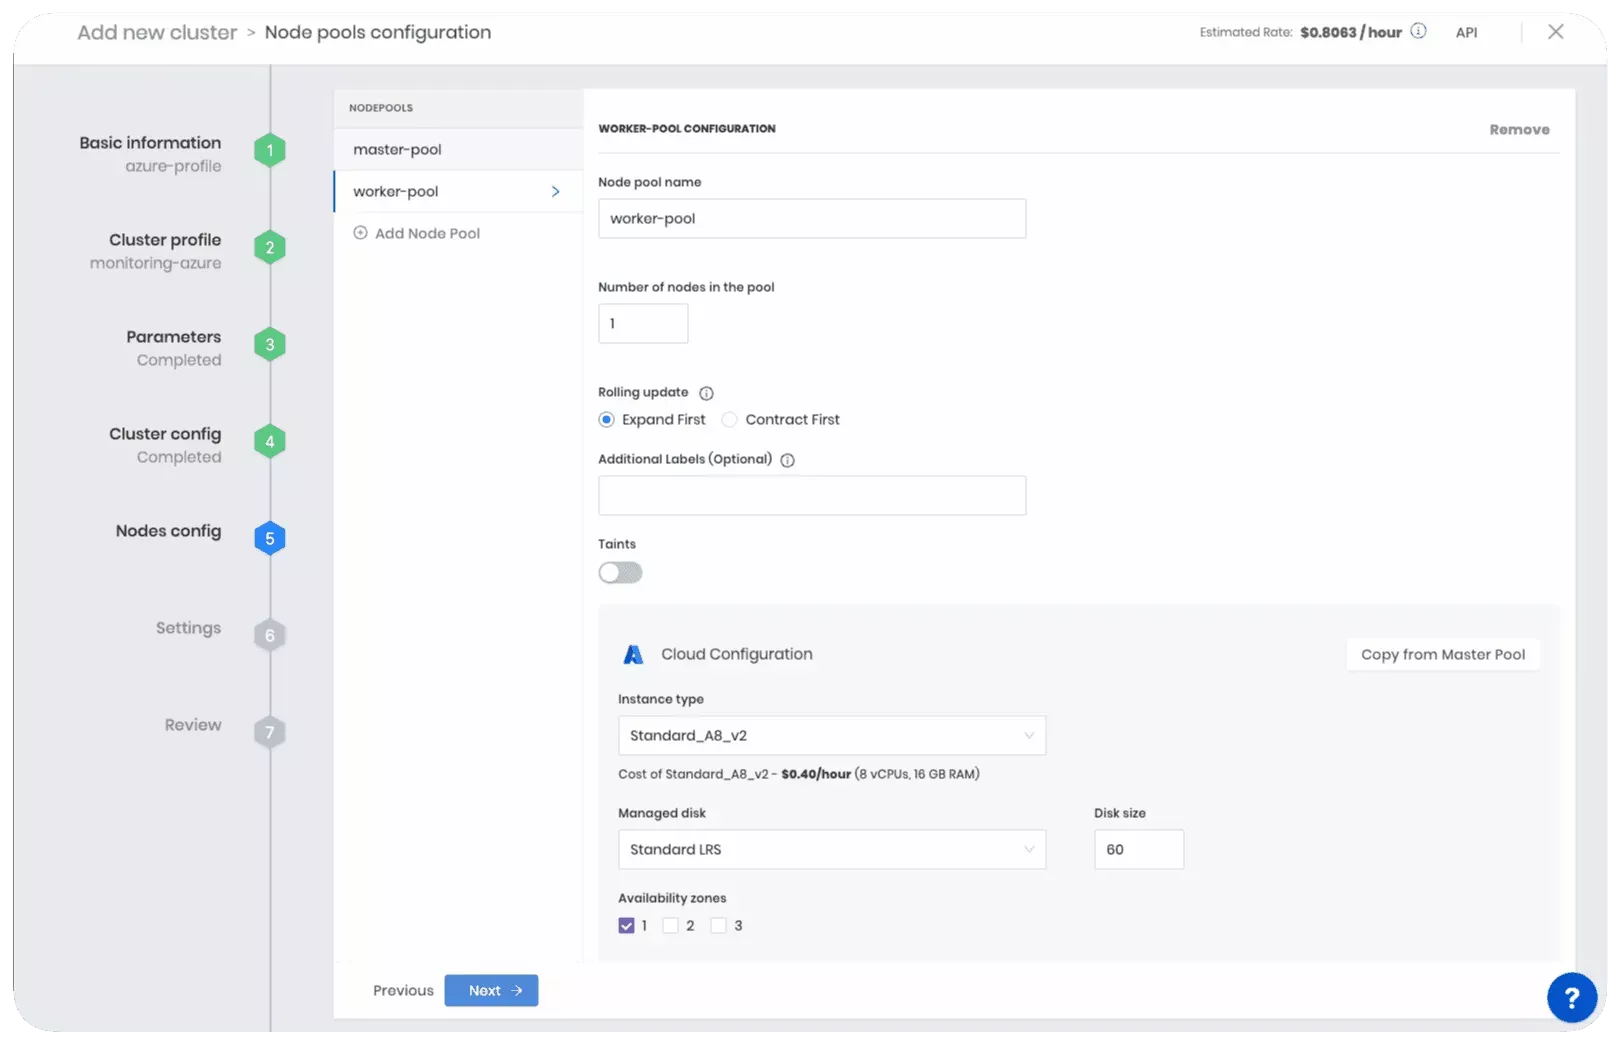Select worker-pool in the node pools list
The width and height of the screenshot is (1620, 1045).
point(458,192)
